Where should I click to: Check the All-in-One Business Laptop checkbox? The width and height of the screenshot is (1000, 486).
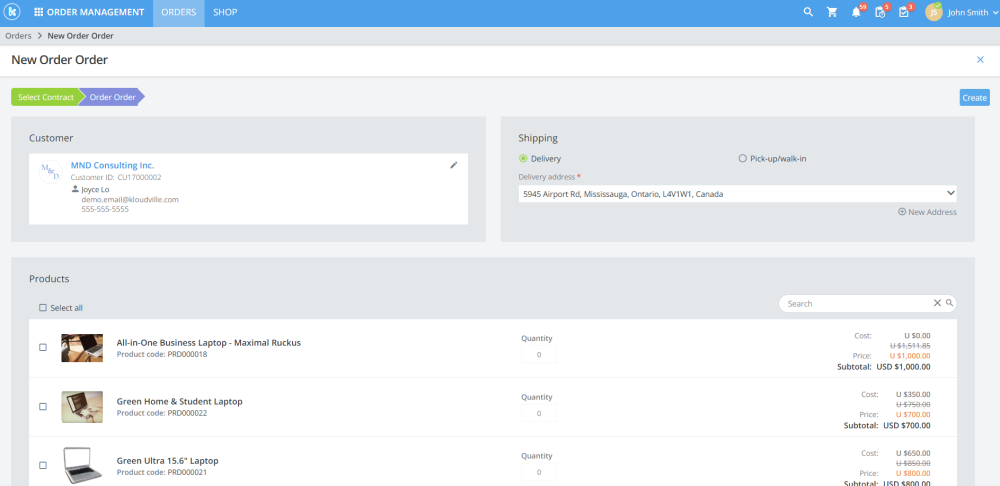[x=43, y=348]
